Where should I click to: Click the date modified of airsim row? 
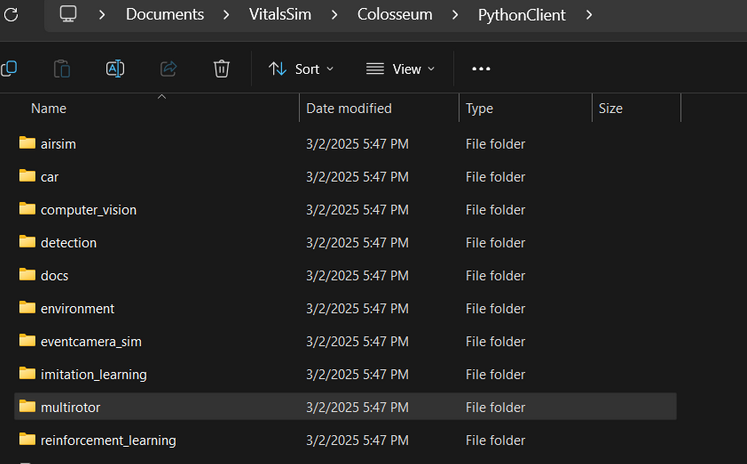point(357,144)
